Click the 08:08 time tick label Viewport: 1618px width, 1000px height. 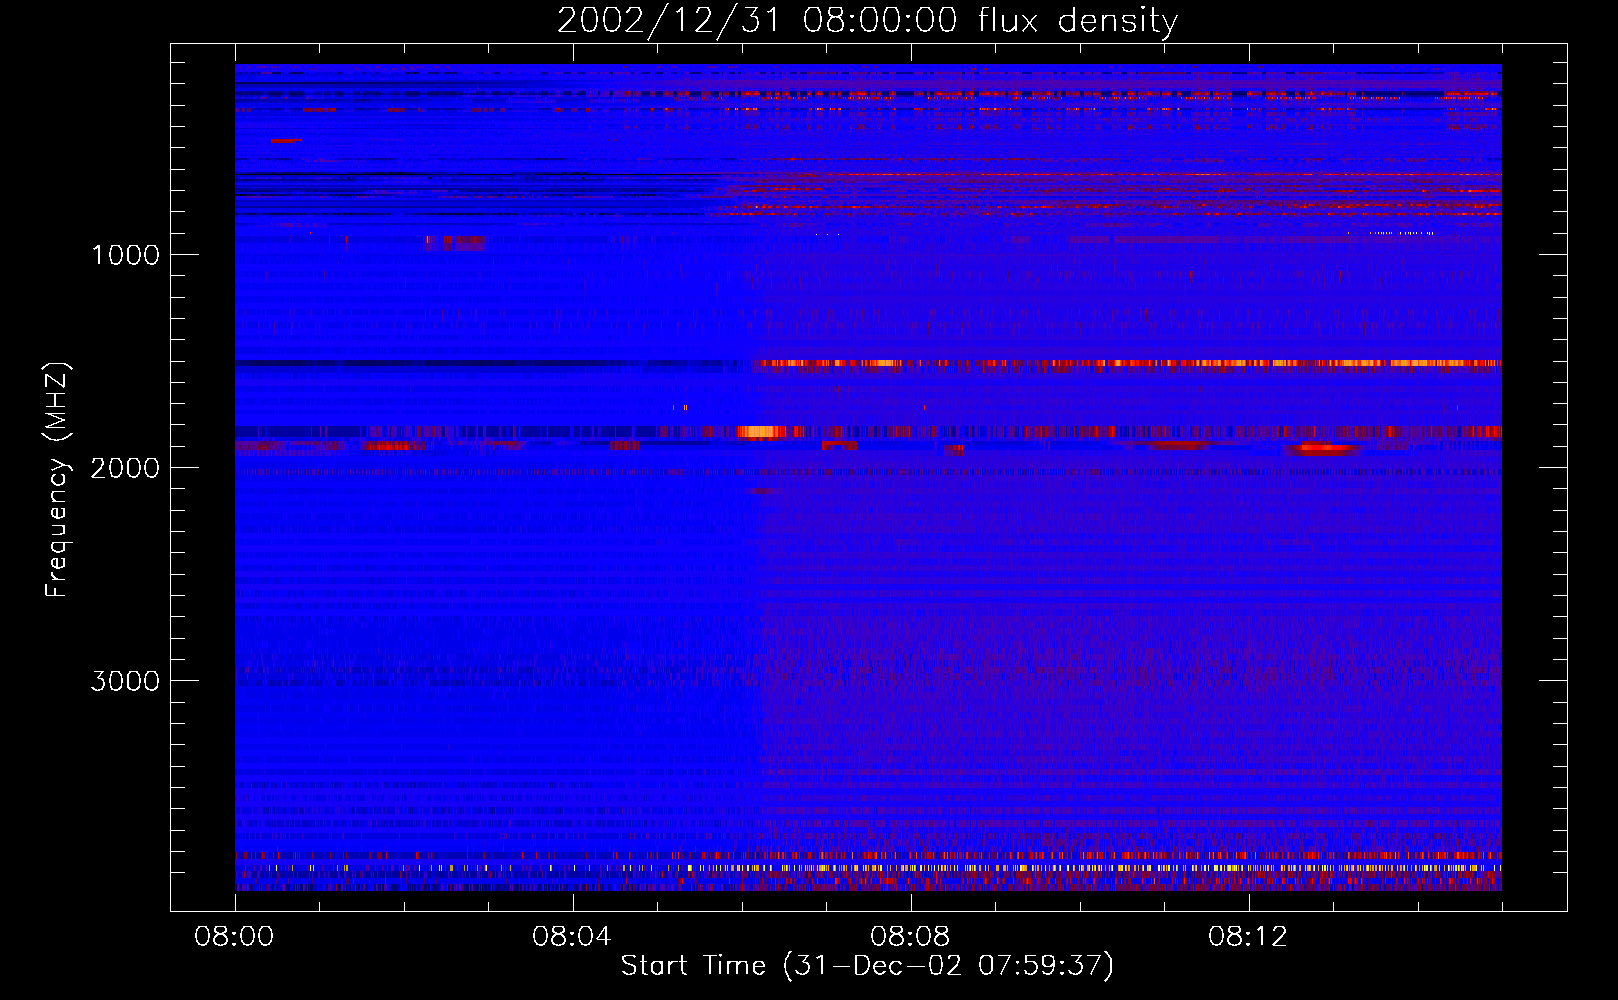910,937
